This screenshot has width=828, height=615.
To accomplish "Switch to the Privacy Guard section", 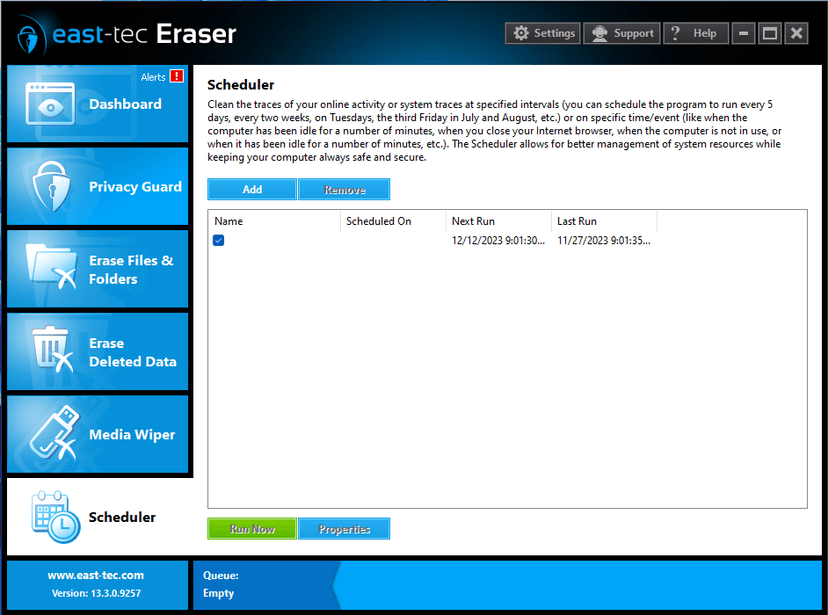I will click(98, 186).
